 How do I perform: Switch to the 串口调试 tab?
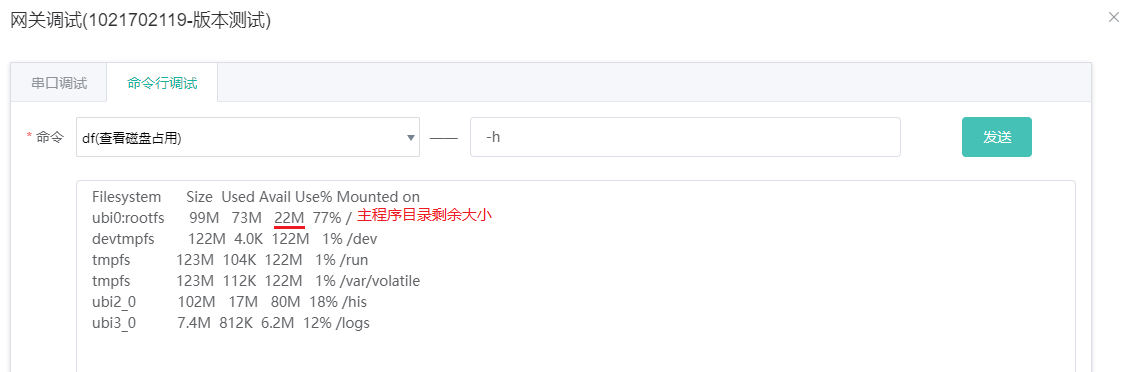pos(59,82)
